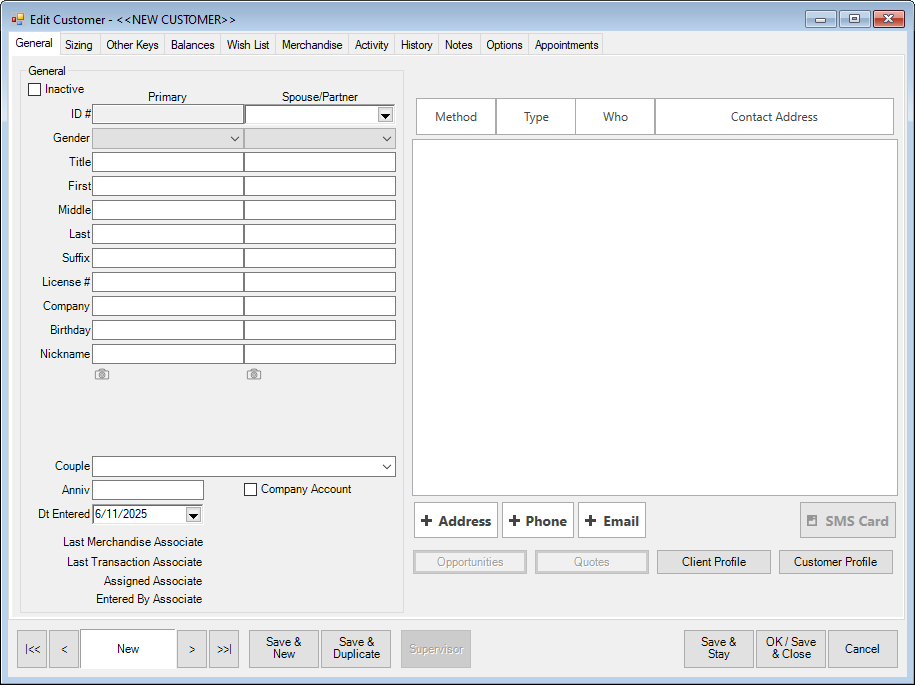
Task: Add a new Phone contact
Action: pyautogui.click(x=538, y=521)
